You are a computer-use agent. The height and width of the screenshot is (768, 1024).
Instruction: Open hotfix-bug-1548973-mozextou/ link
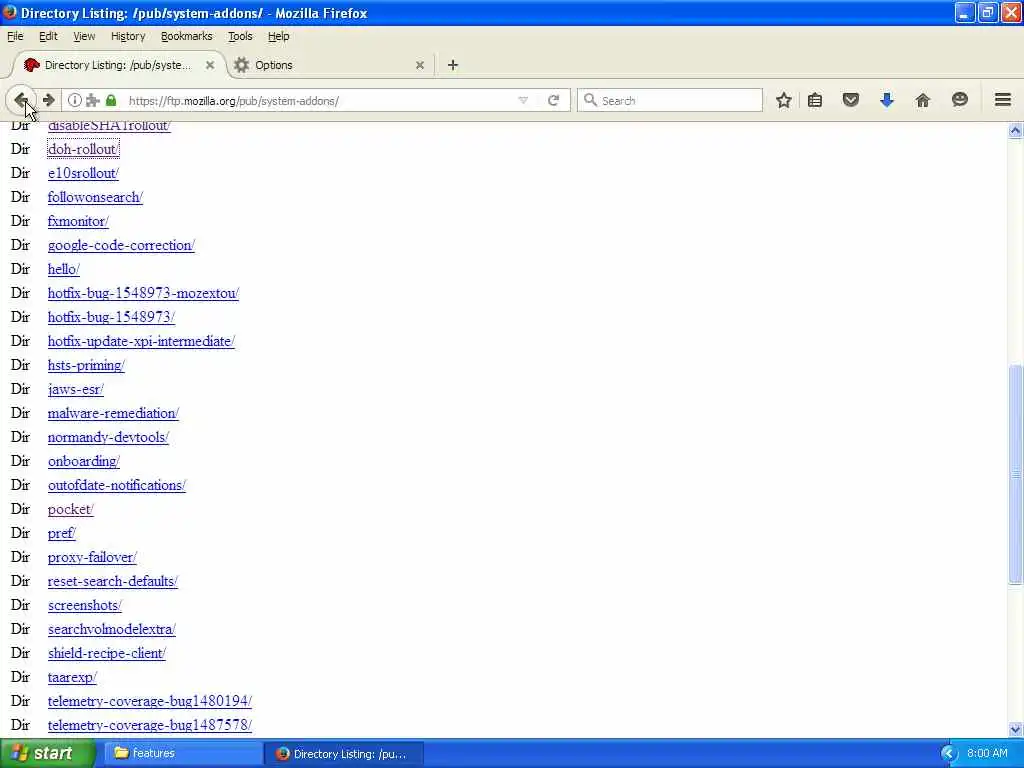pyautogui.click(x=143, y=293)
